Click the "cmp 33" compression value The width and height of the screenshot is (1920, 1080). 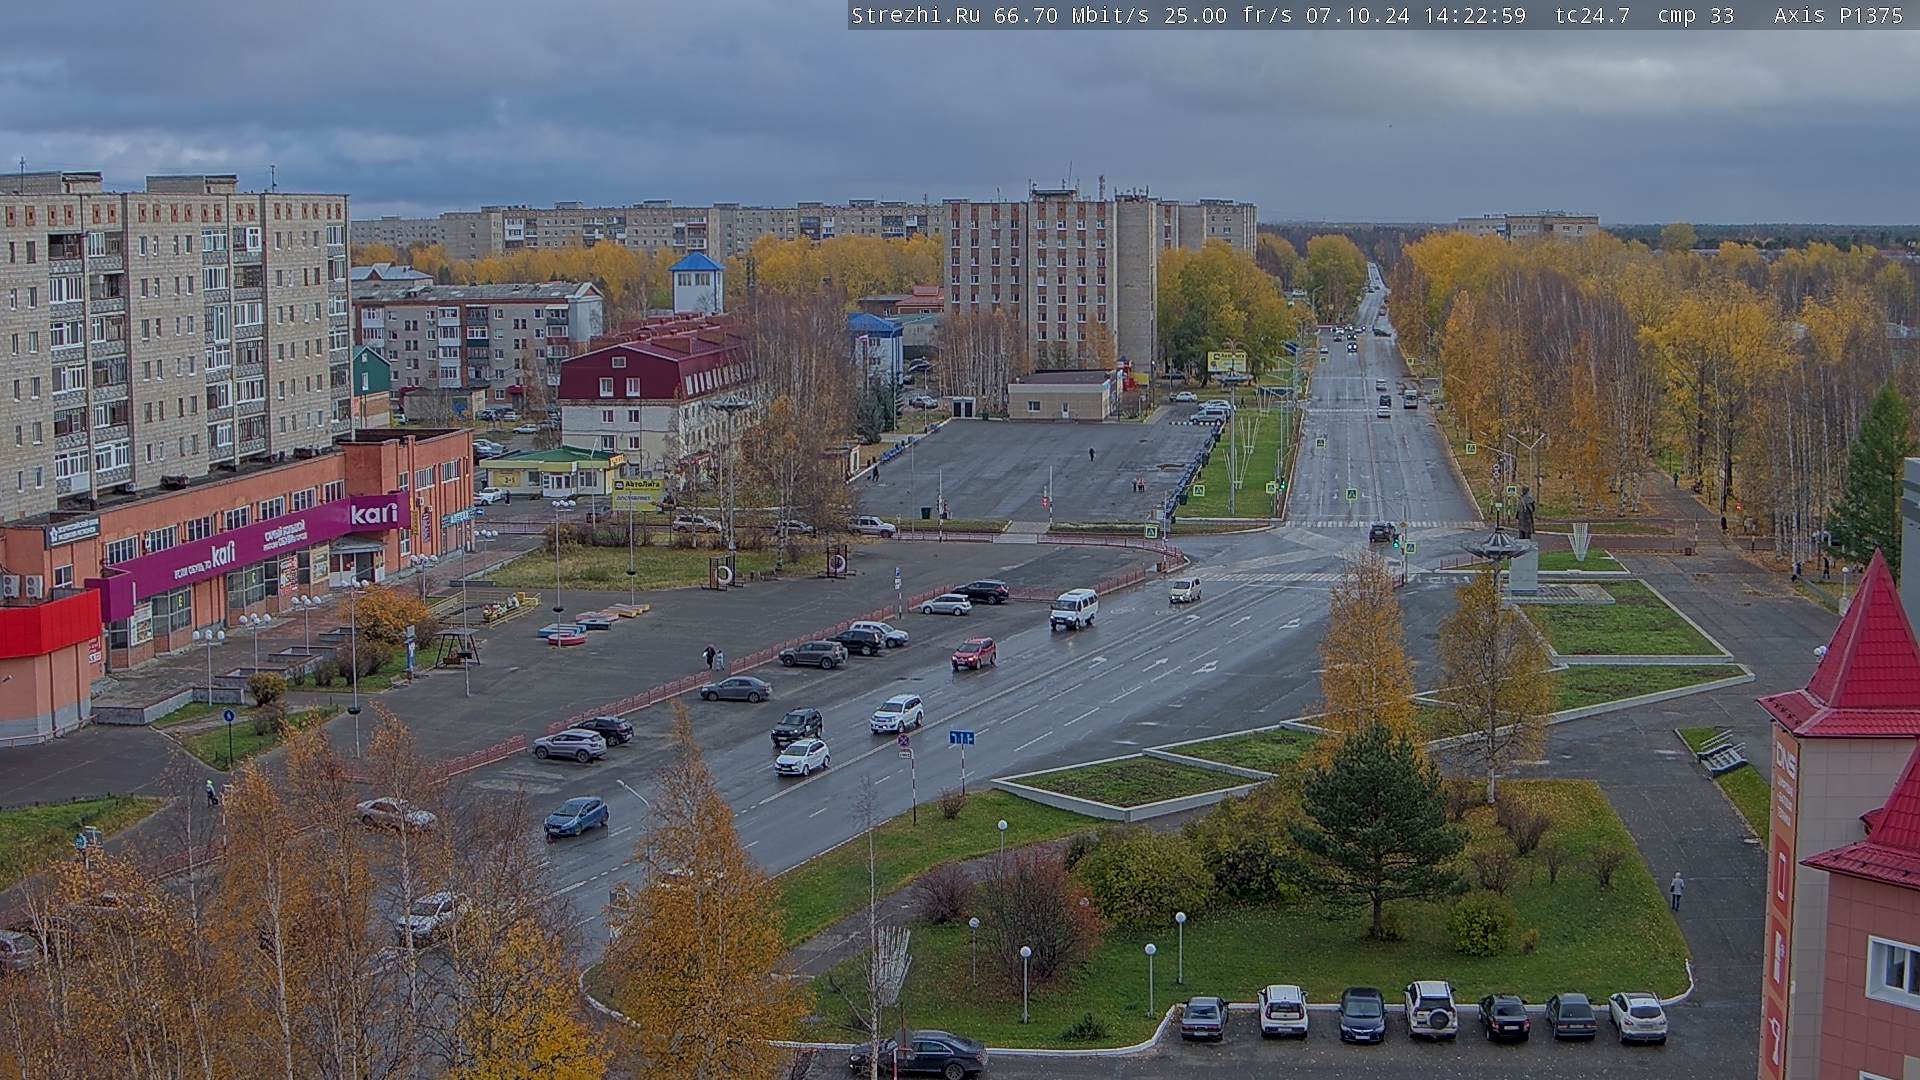[x=1696, y=15]
